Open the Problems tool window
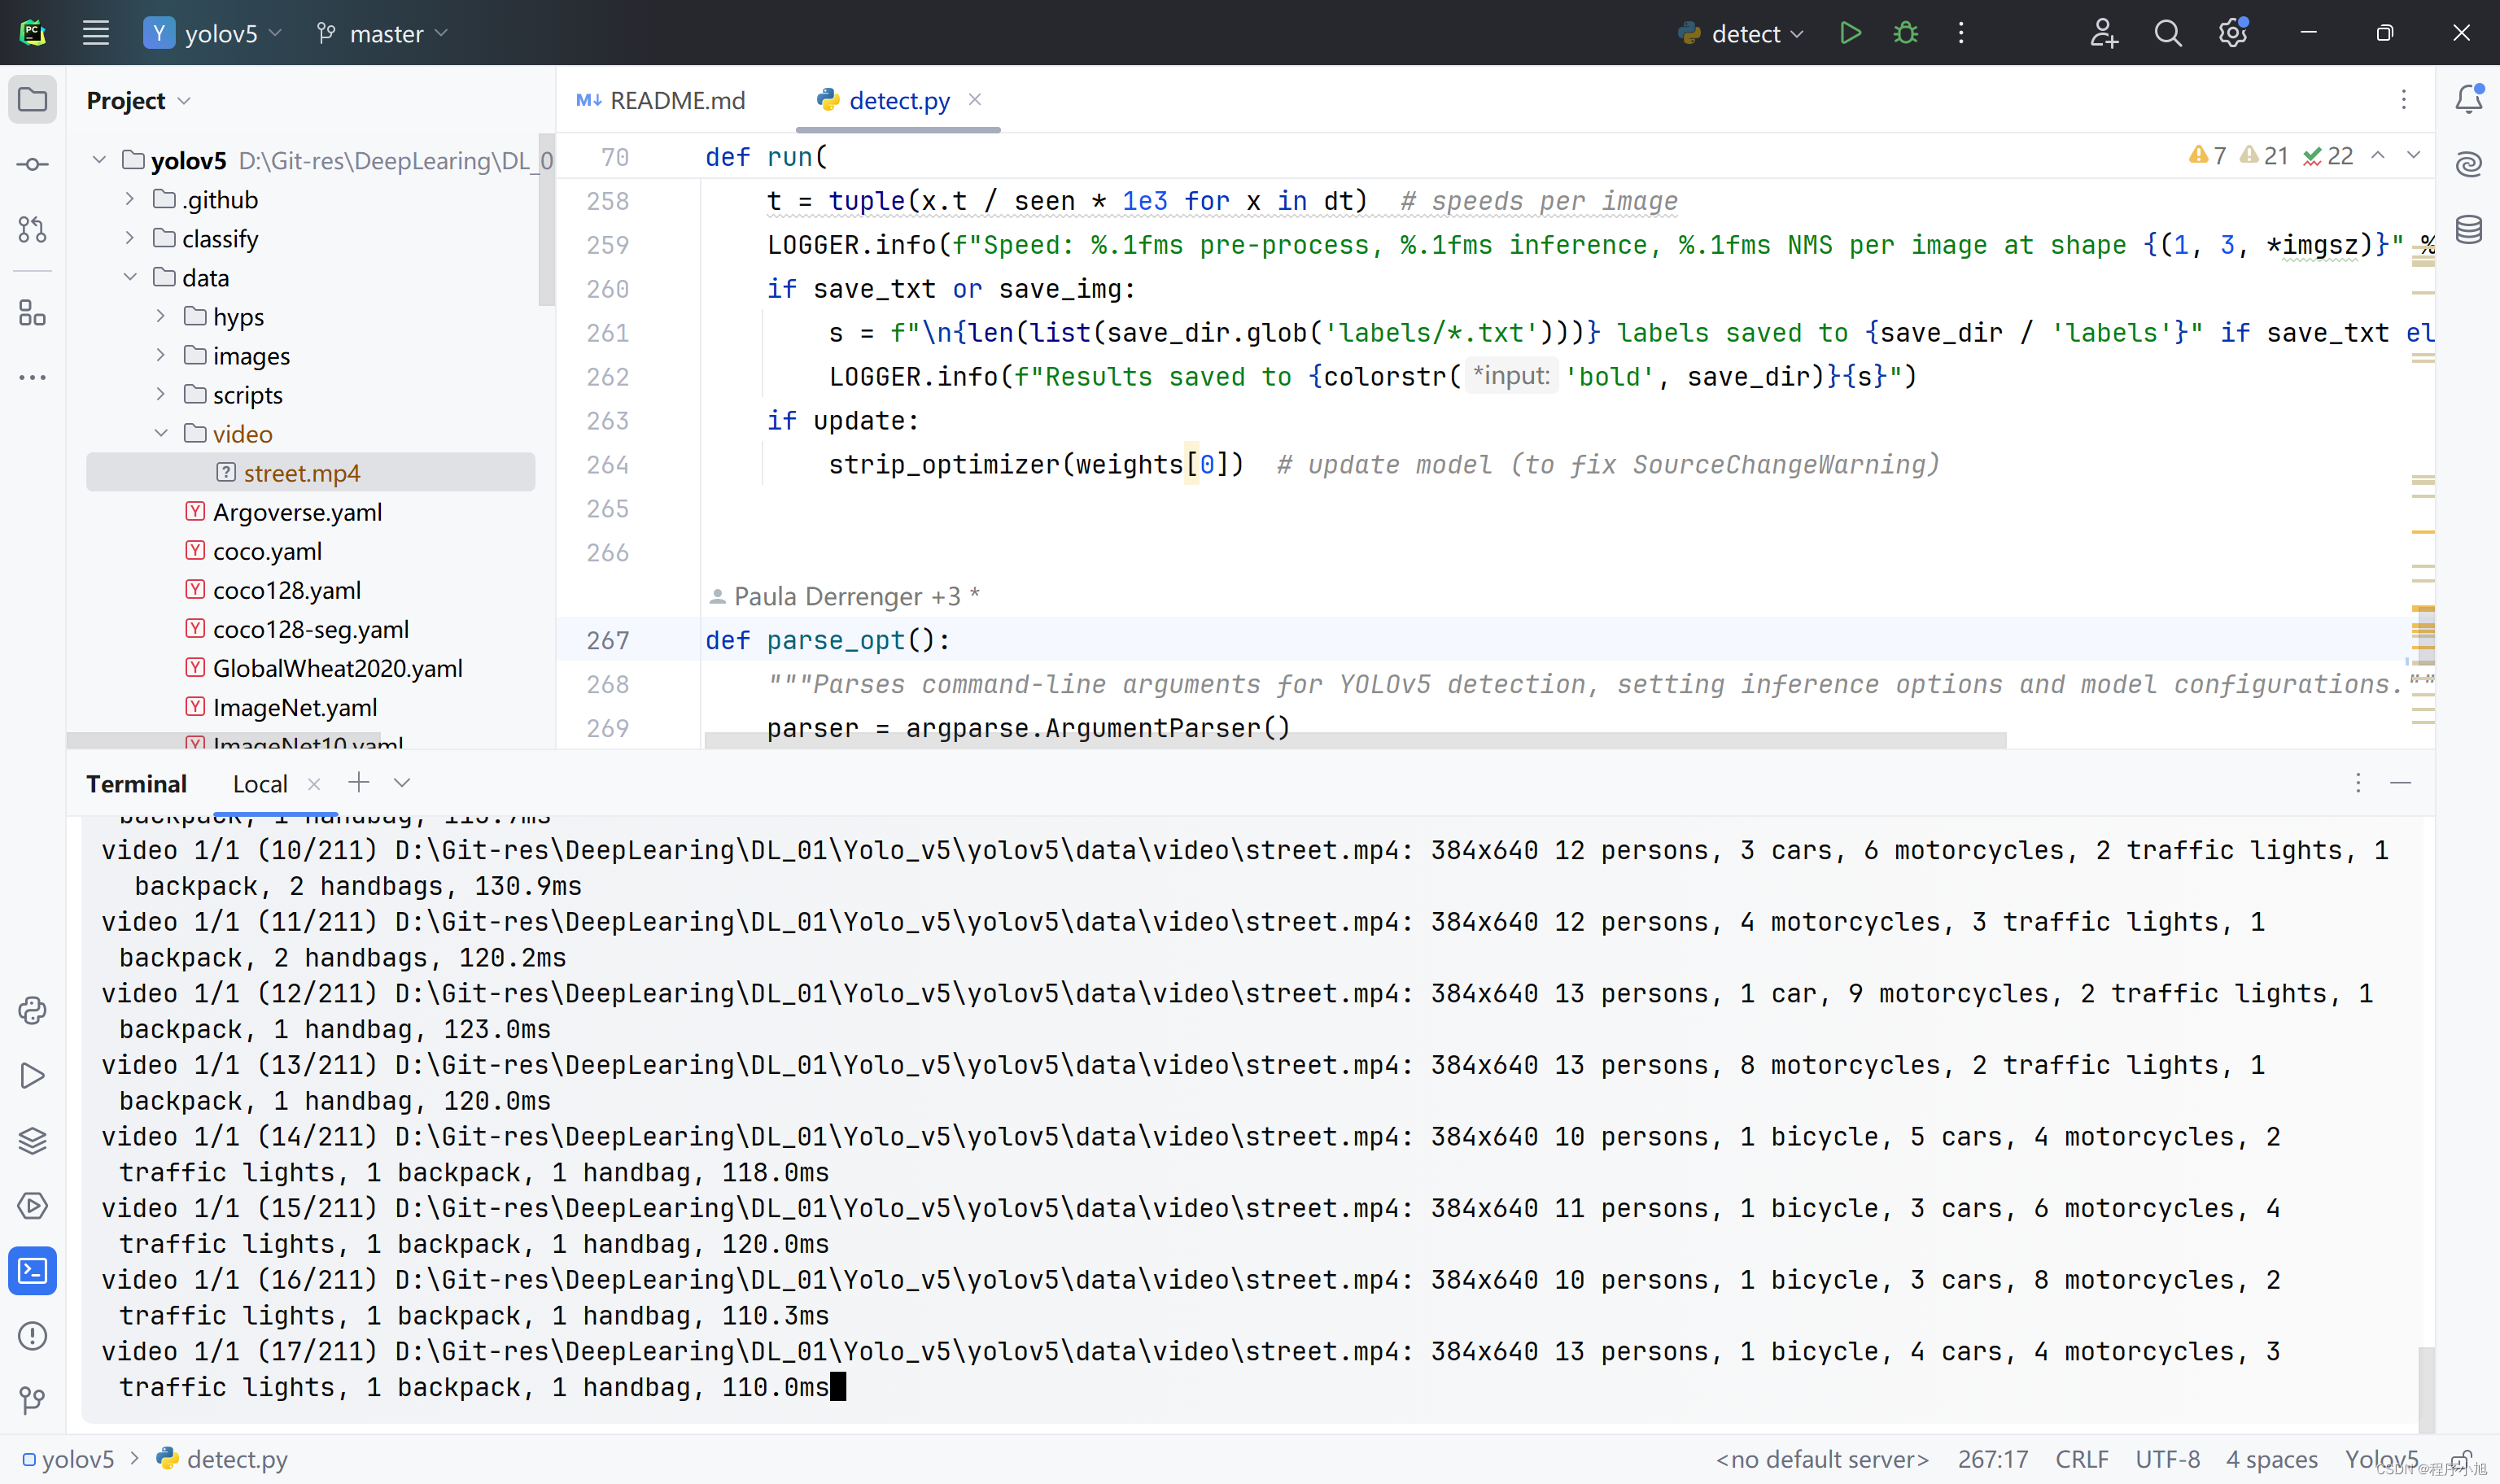Viewport: 2500px width, 1484px height. [x=32, y=1335]
